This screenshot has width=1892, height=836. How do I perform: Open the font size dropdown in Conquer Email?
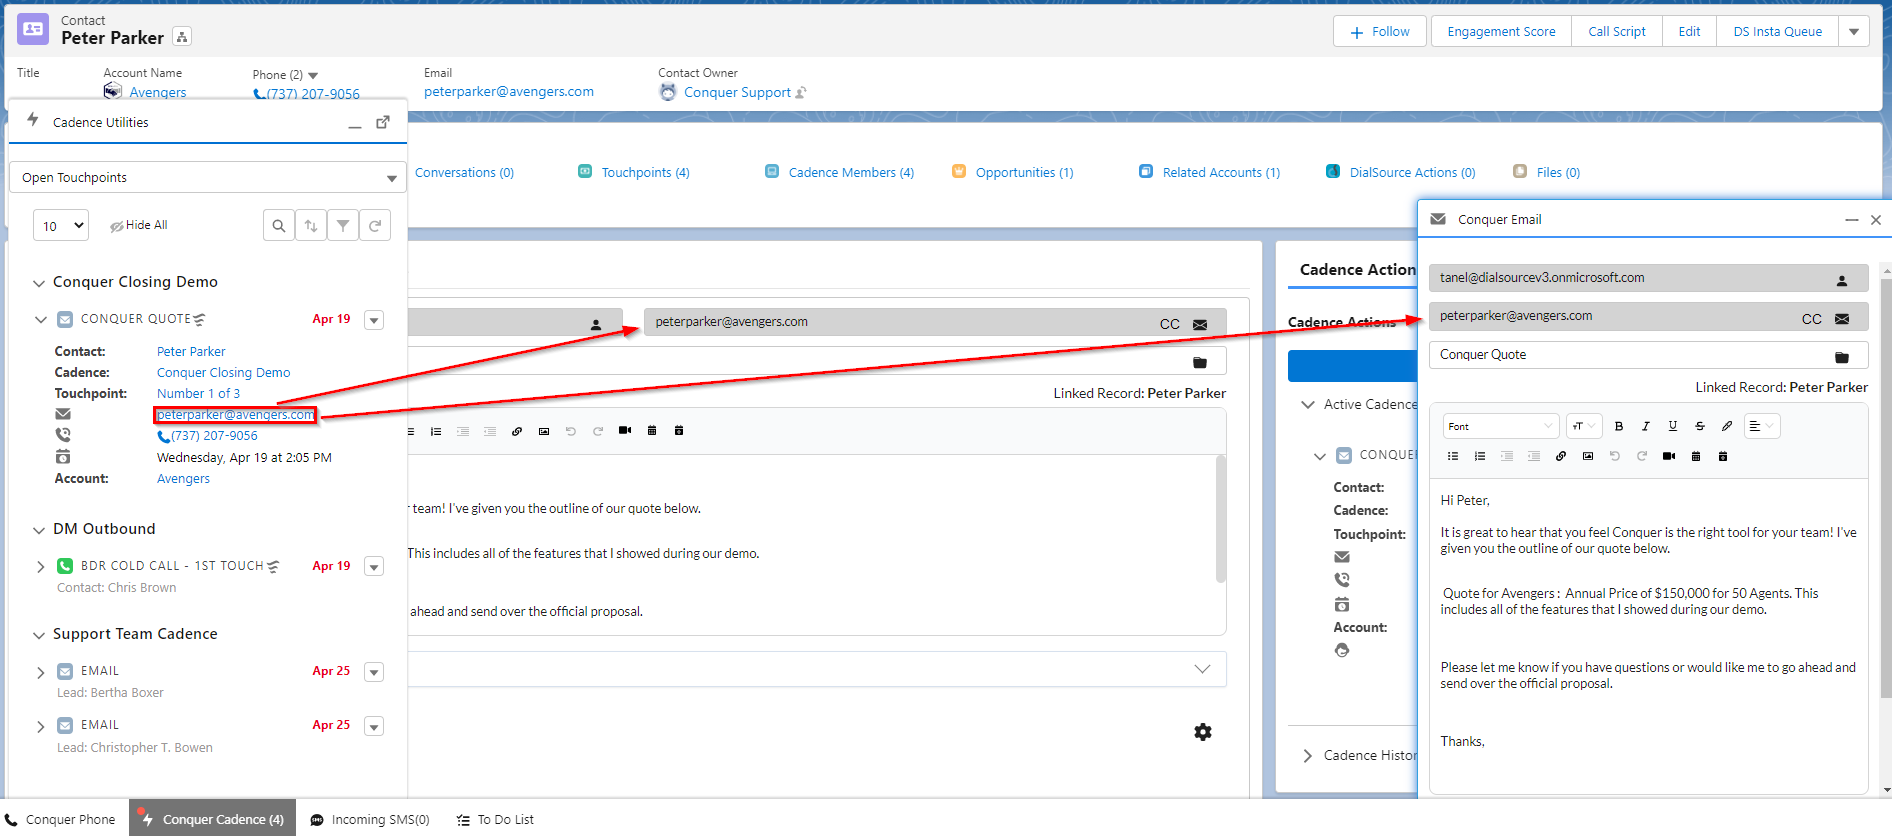tap(1584, 426)
